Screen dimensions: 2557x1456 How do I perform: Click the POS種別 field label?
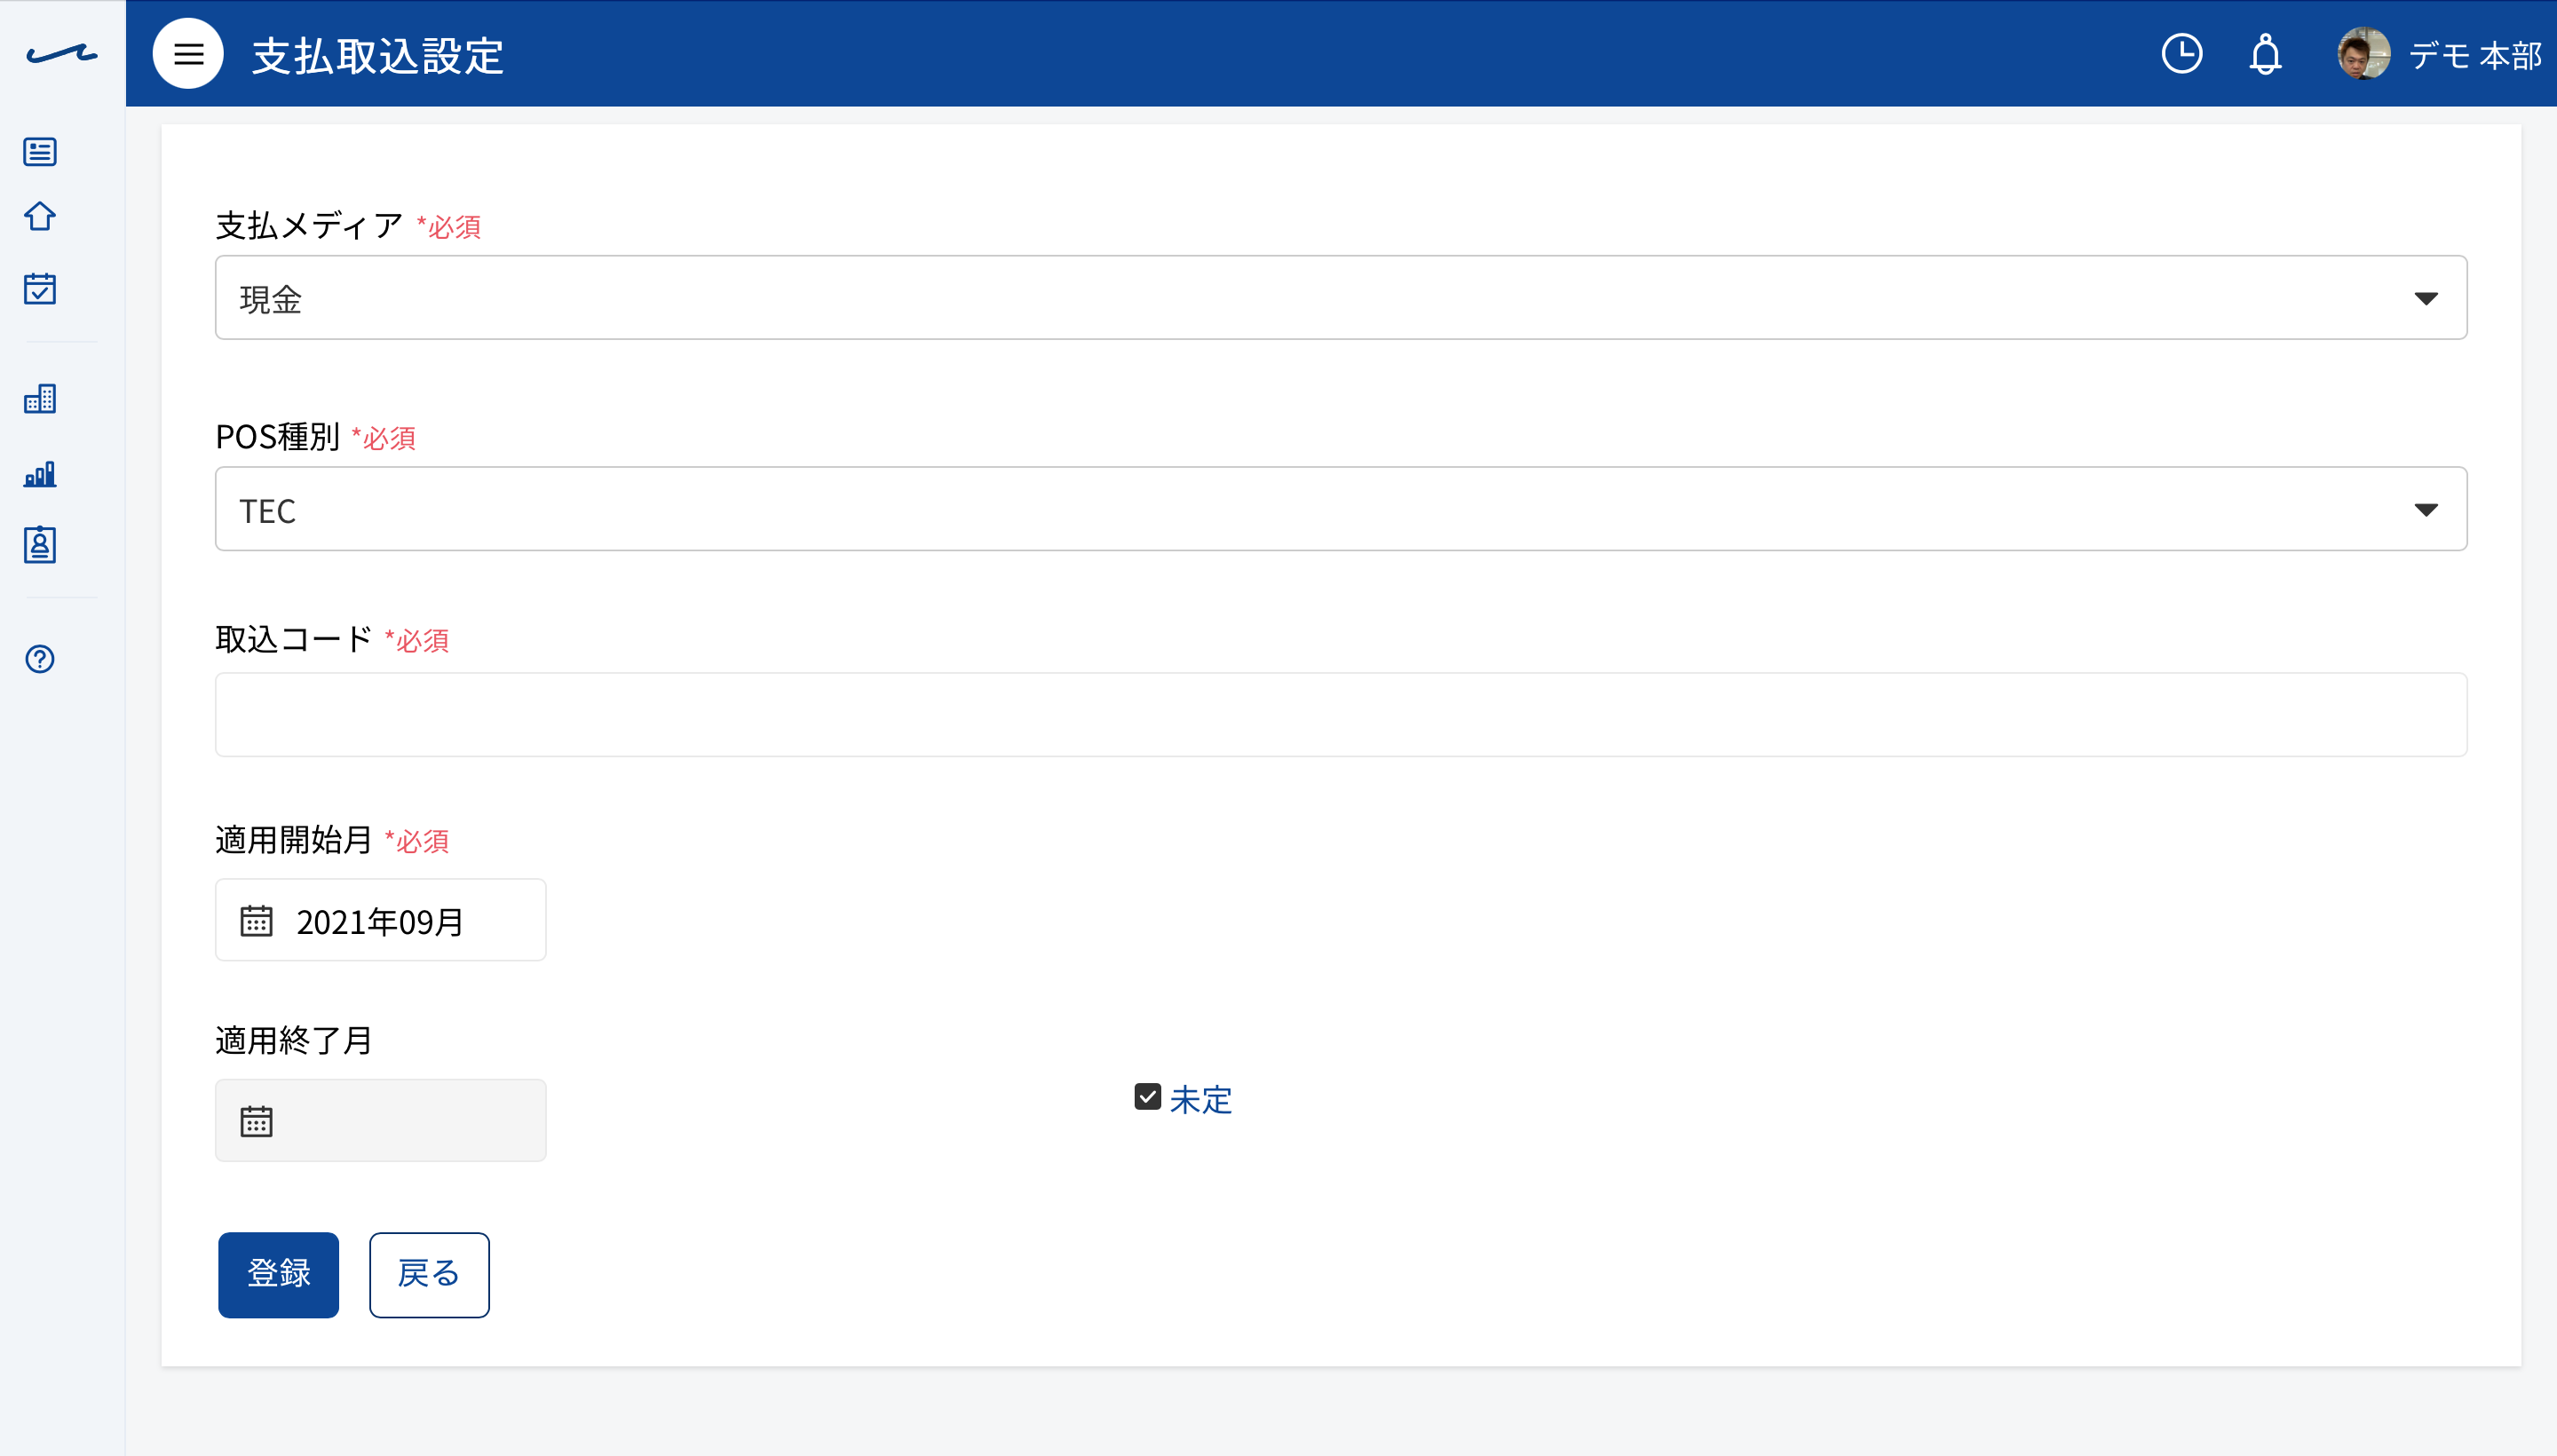pyautogui.click(x=278, y=437)
